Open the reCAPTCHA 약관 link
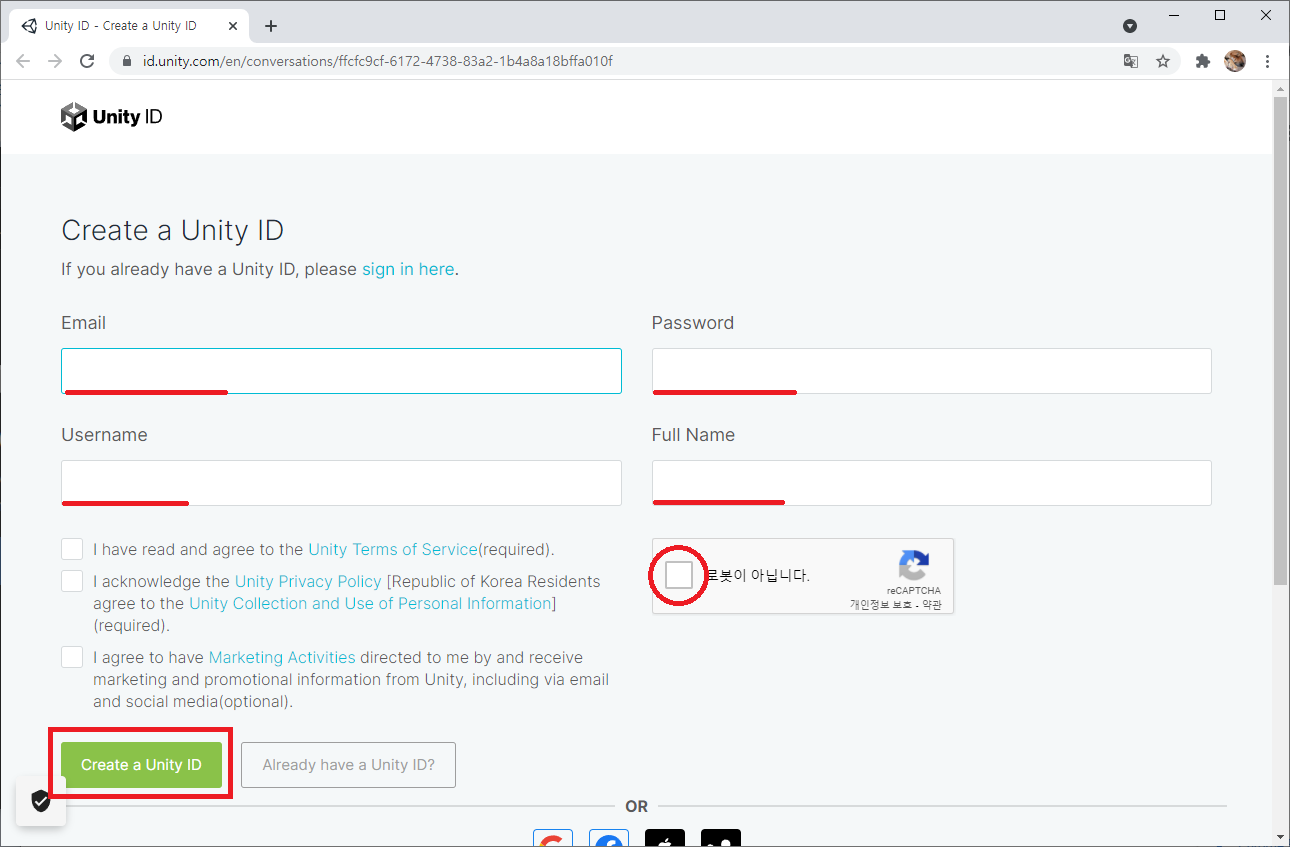 click(x=932, y=604)
